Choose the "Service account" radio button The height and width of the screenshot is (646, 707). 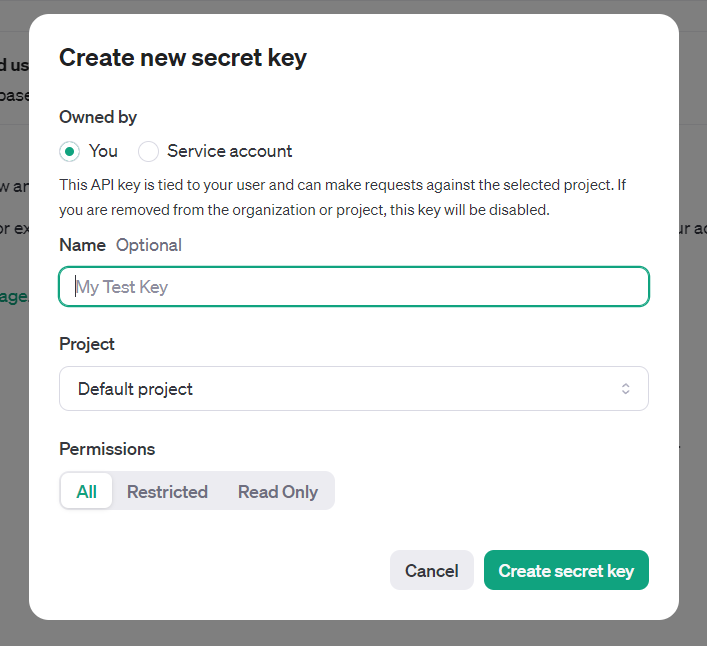(149, 152)
